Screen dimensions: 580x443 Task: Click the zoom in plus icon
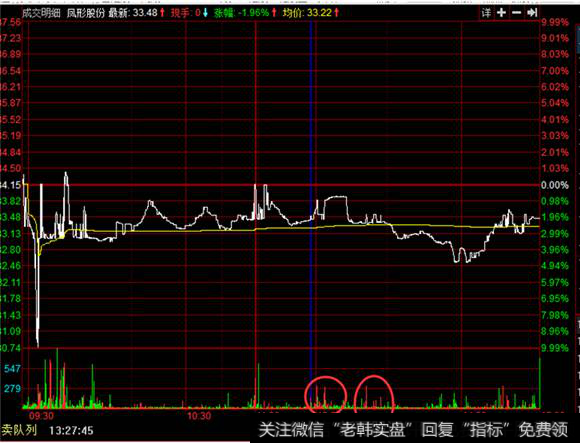pos(501,13)
